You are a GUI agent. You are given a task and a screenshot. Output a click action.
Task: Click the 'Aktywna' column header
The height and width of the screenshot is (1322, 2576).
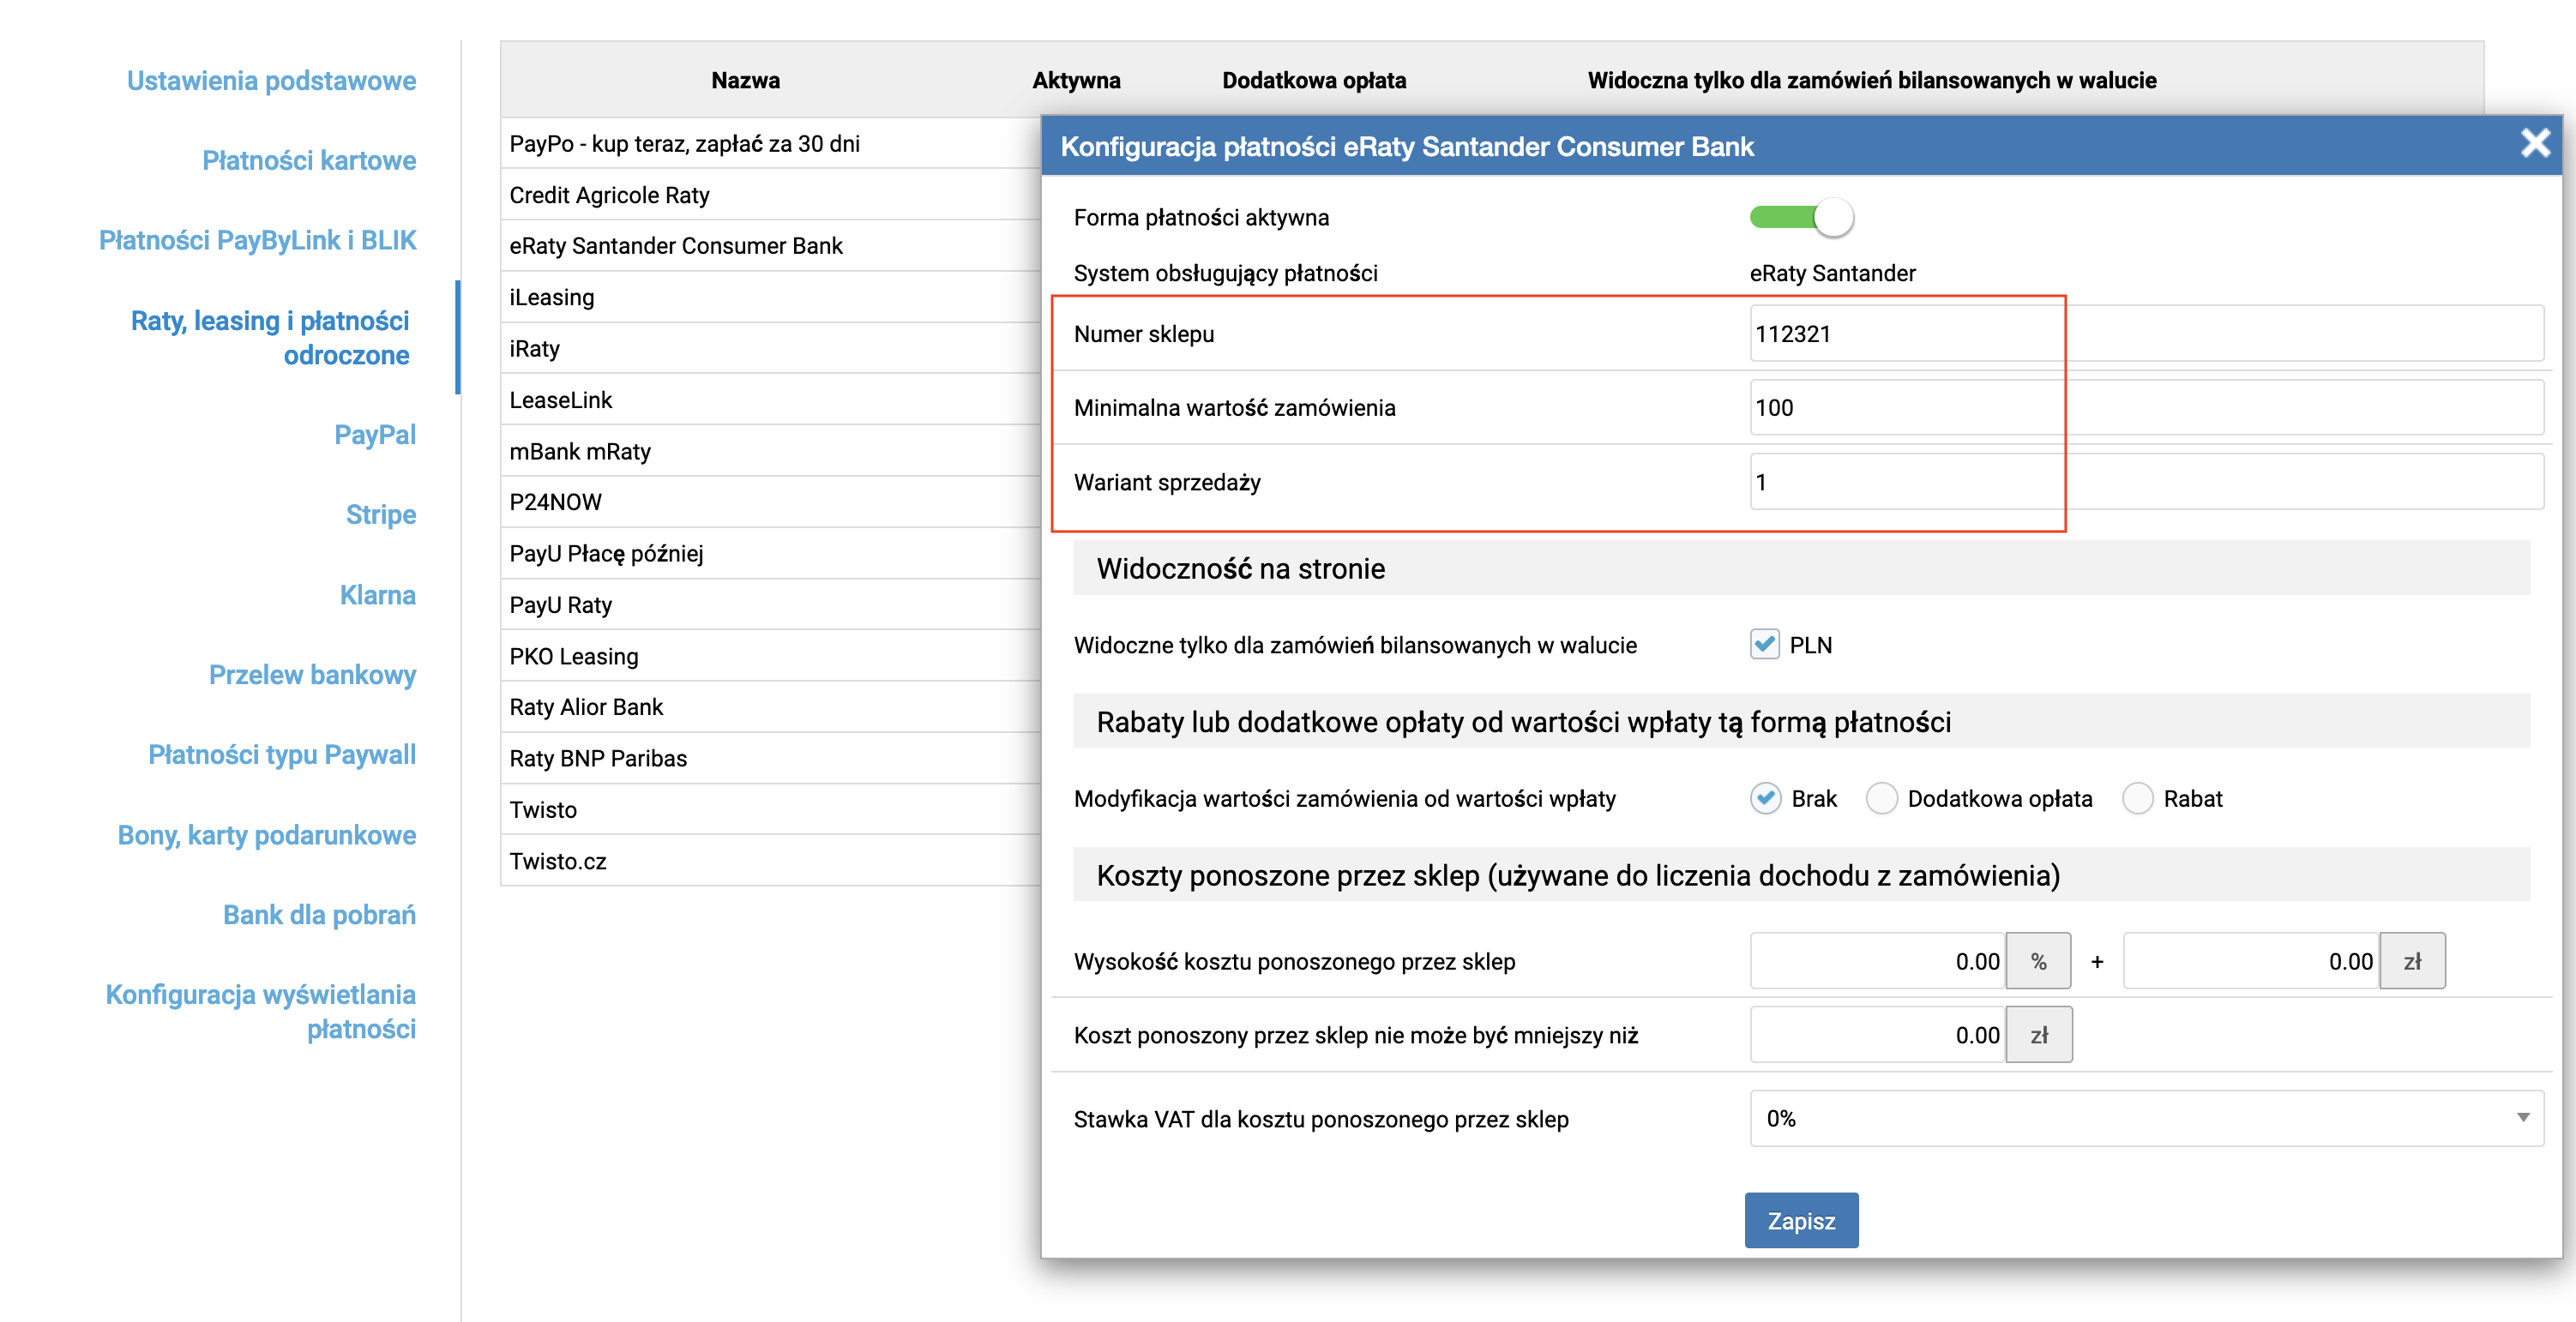pyautogui.click(x=1076, y=80)
